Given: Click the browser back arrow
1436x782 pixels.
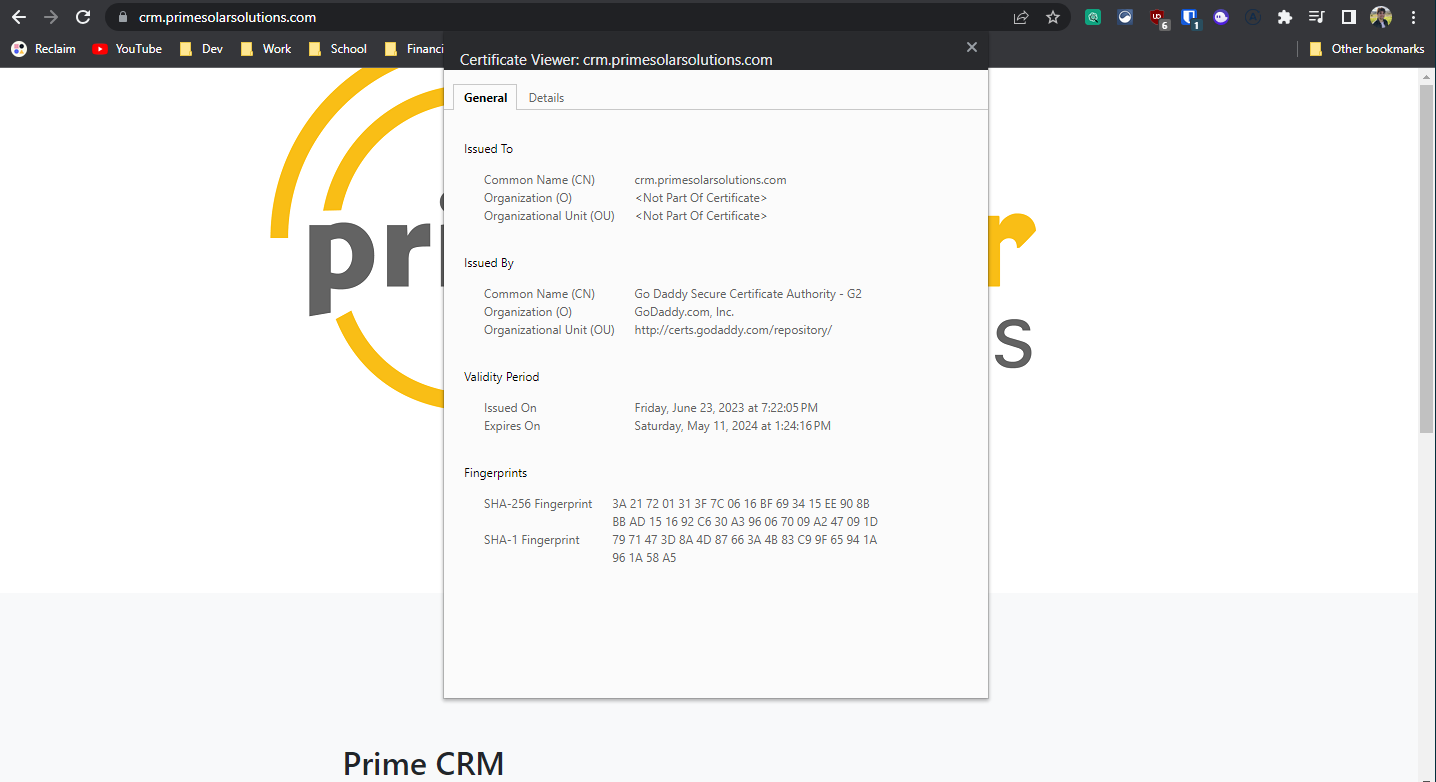Looking at the screenshot, I should click(x=18, y=17).
